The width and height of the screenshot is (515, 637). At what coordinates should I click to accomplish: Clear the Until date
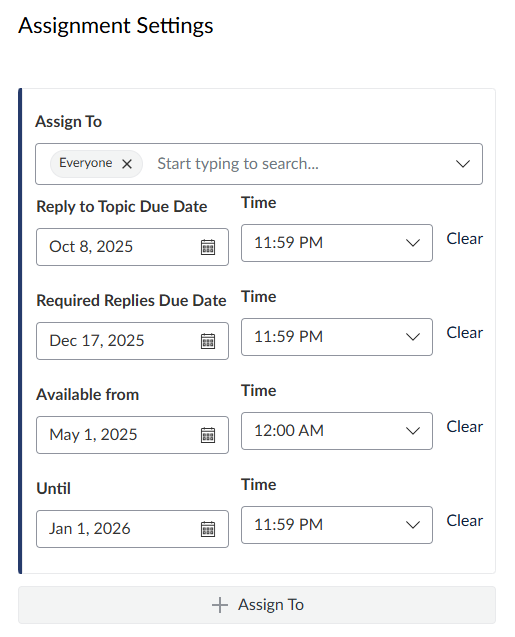[465, 520]
